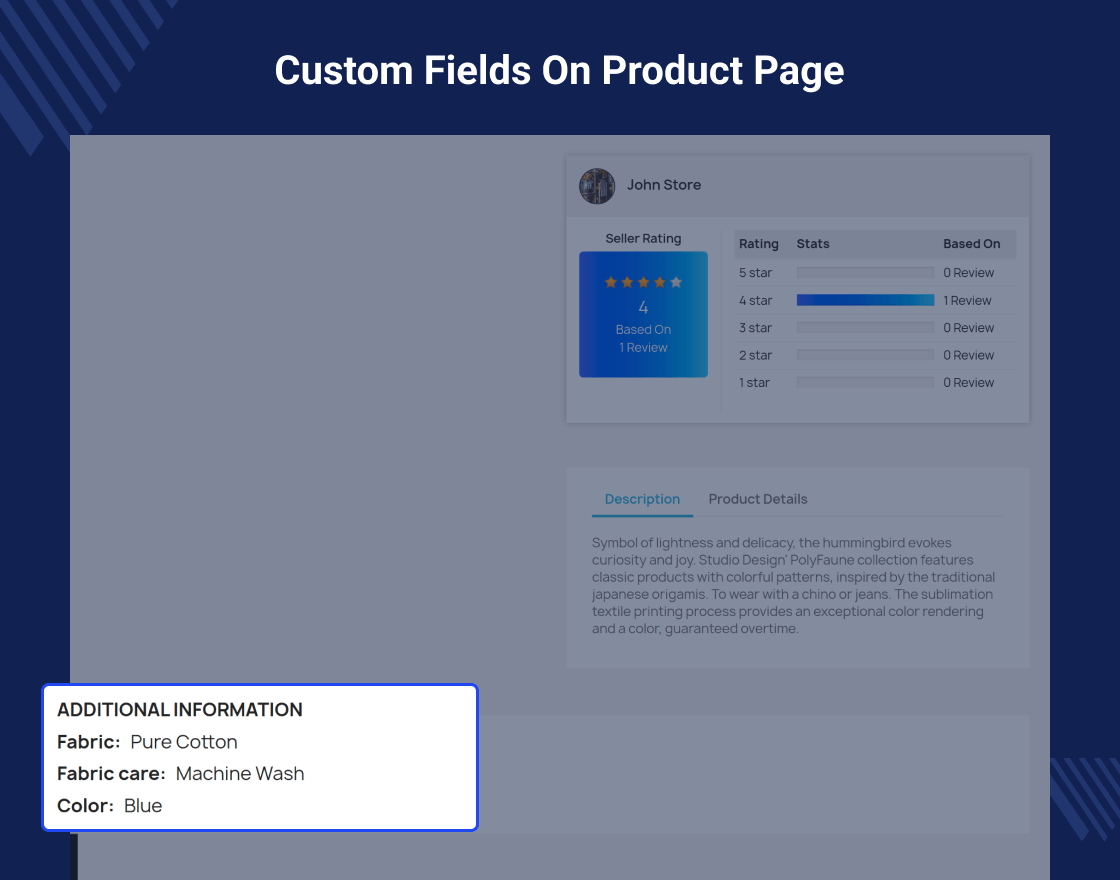Click the 'ADDITIONAL INFORMATION' heading
Viewport: 1120px width, 880px height.
coord(180,710)
